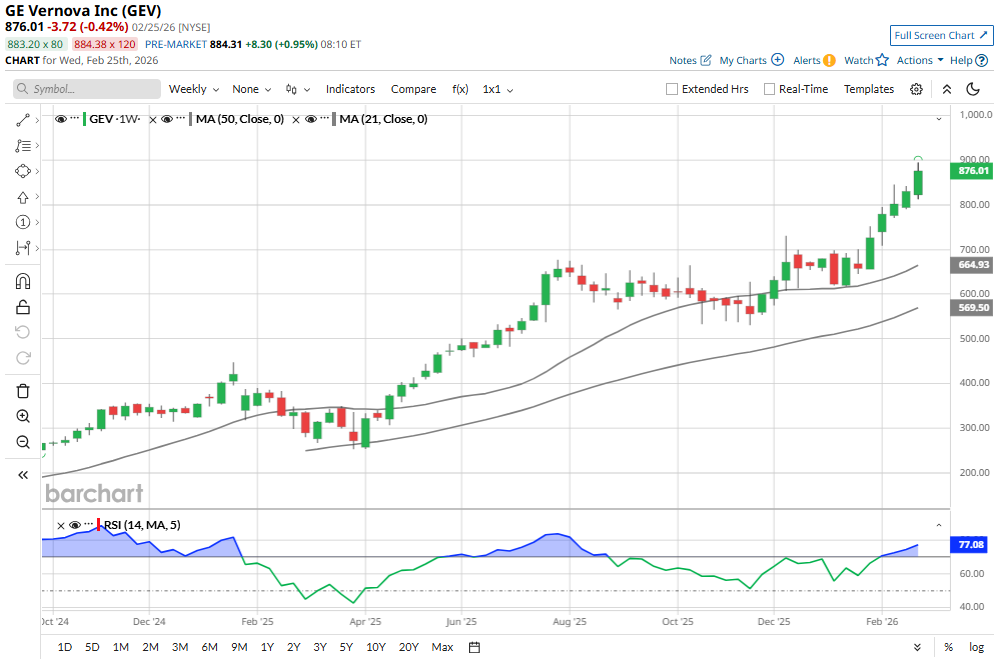Expand bottom panel double chevron down

pos(917,647)
